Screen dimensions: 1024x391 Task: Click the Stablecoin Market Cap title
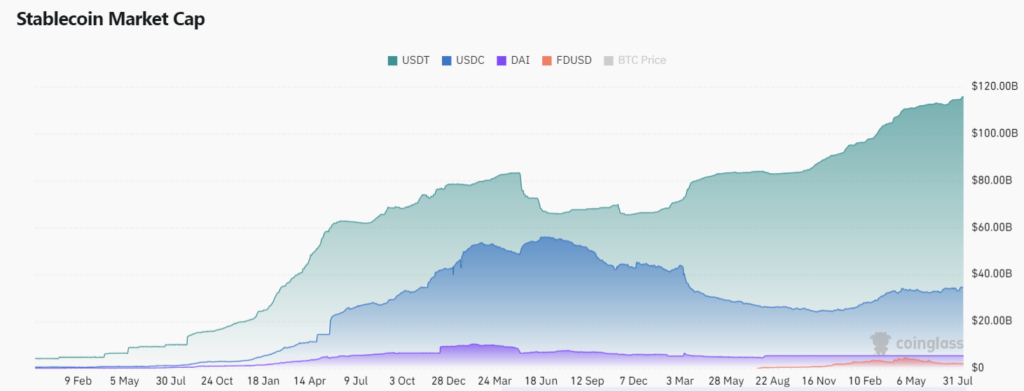point(110,20)
